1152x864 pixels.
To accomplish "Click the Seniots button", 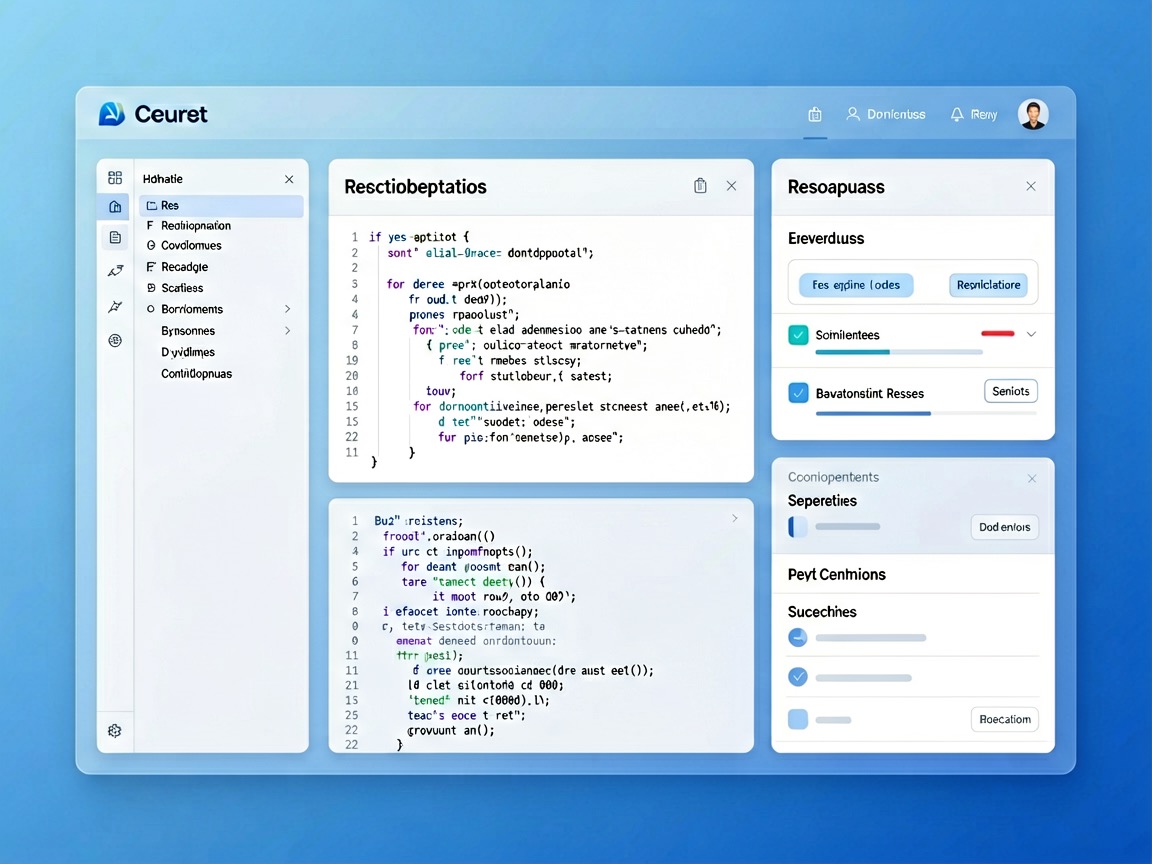I will pyautogui.click(x=1011, y=392).
